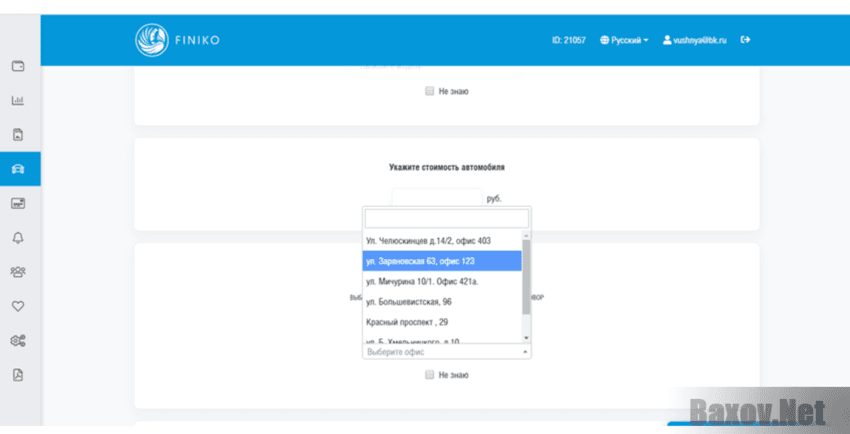Open the notifications bell icon
This screenshot has width=850, height=434.
point(18,237)
